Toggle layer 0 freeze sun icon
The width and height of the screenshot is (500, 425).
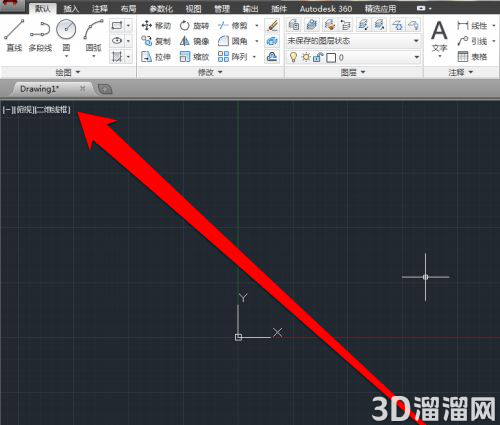tap(306, 57)
